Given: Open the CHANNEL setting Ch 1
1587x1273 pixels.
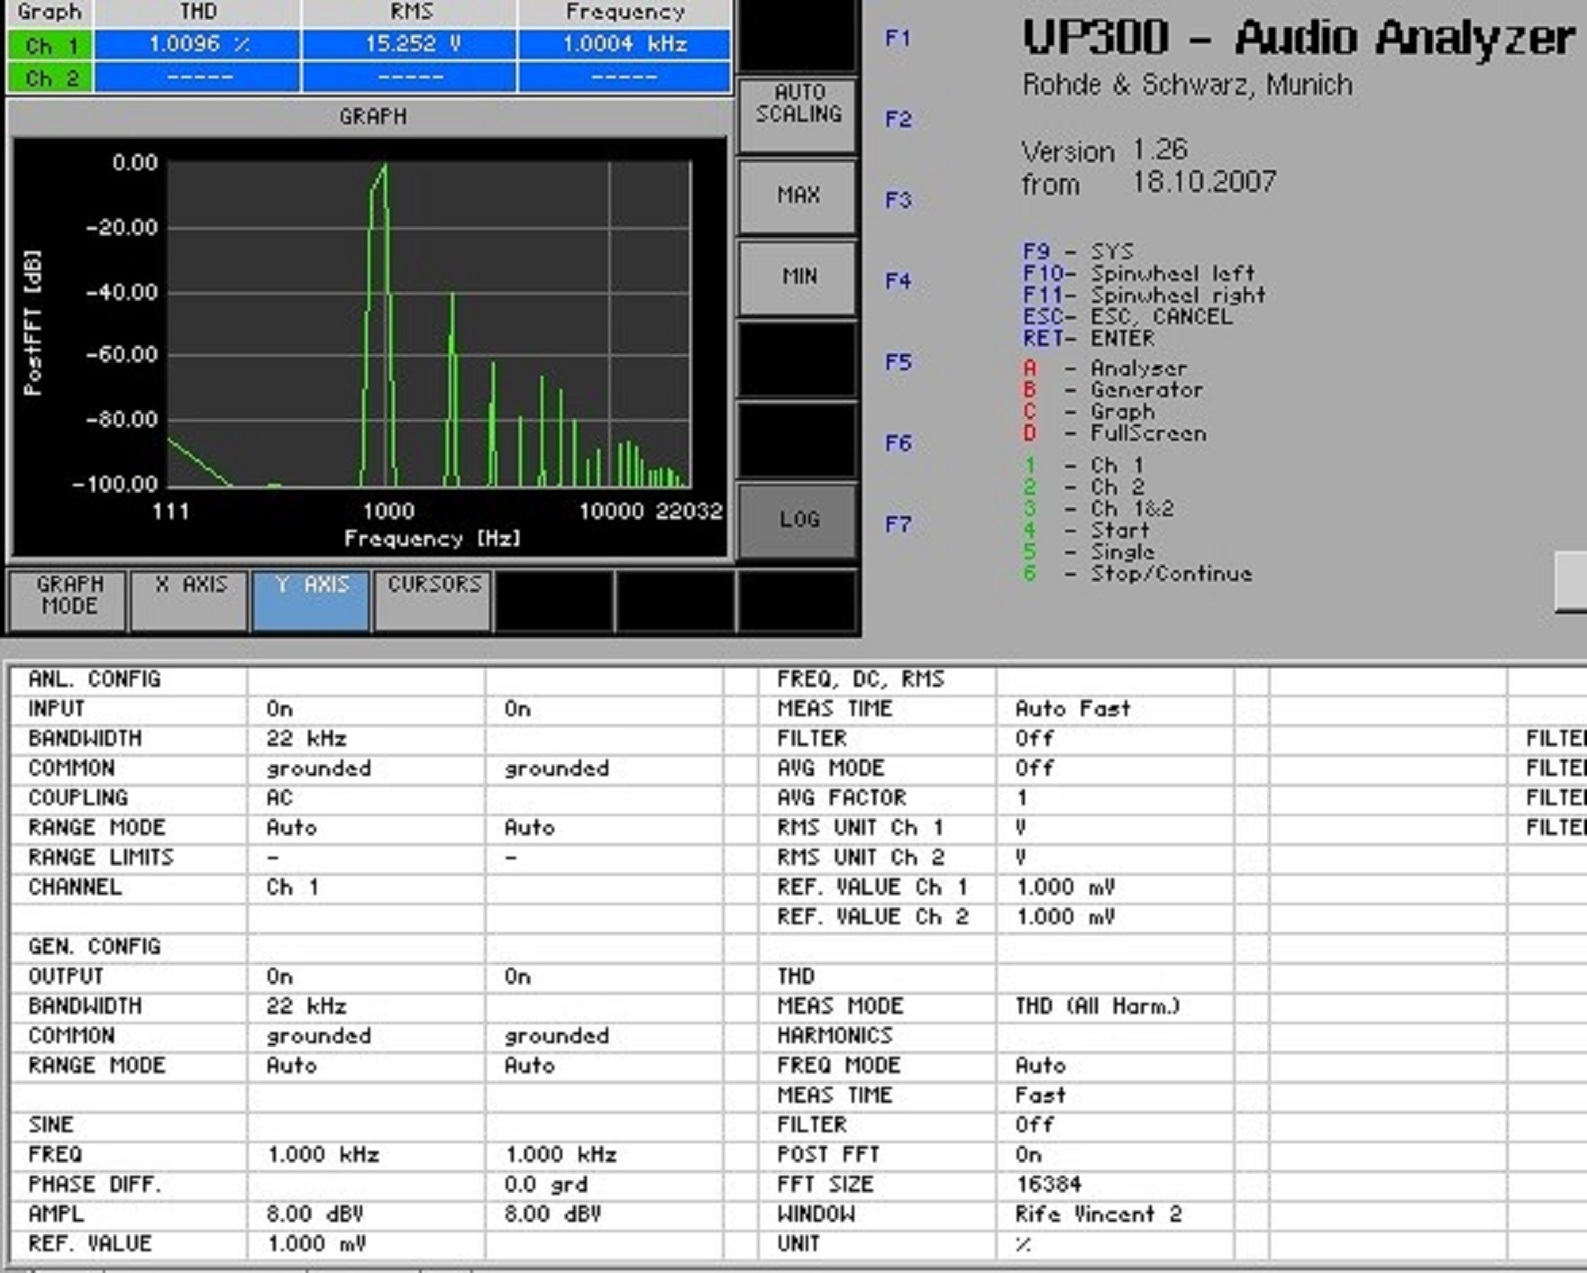Looking at the screenshot, I should pos(291,887).
